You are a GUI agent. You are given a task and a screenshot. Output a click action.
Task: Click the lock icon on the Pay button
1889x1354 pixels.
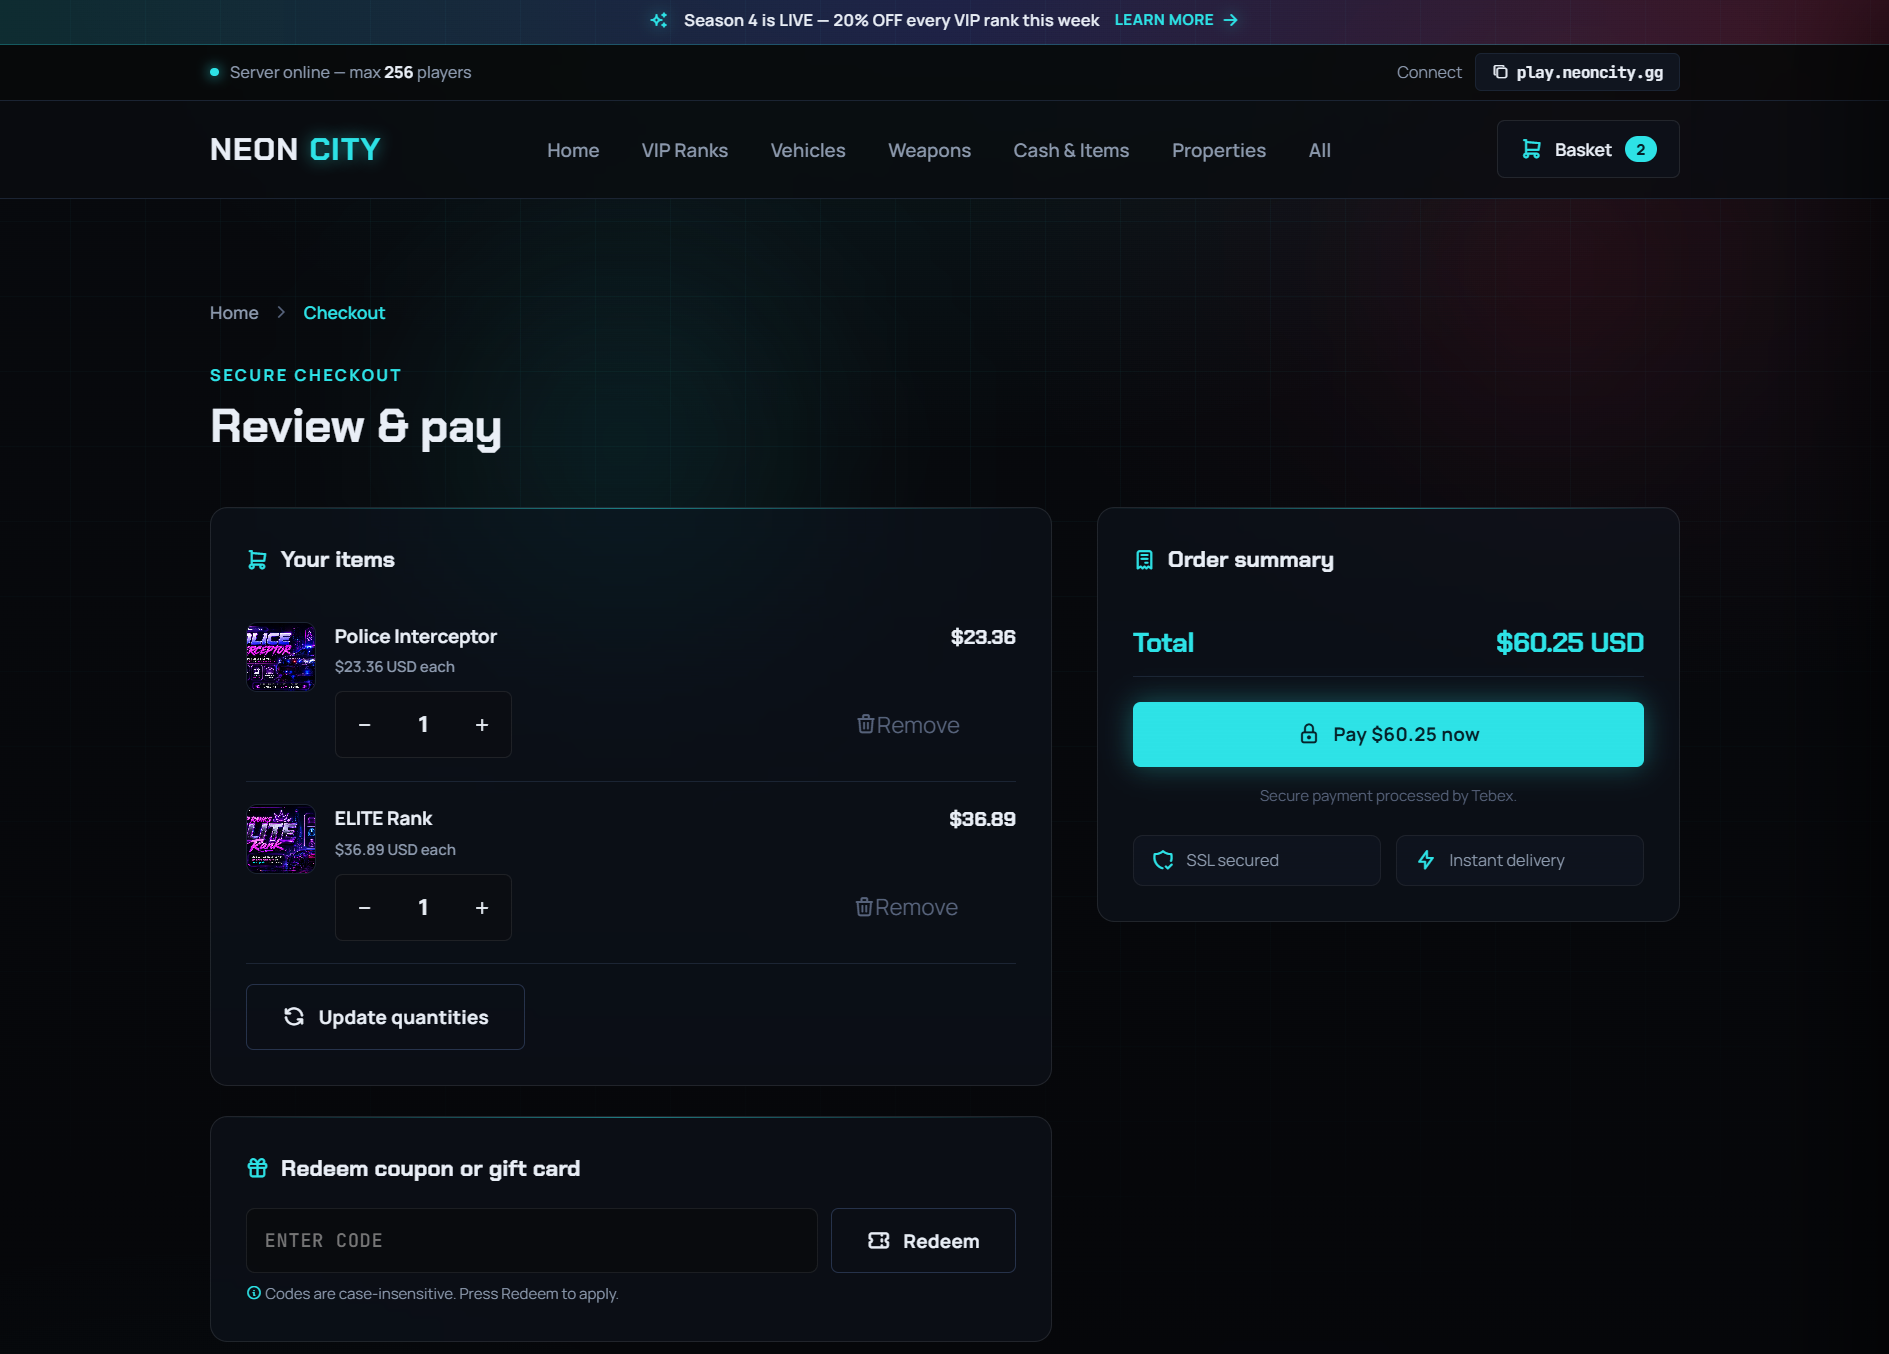[1308, 734]
